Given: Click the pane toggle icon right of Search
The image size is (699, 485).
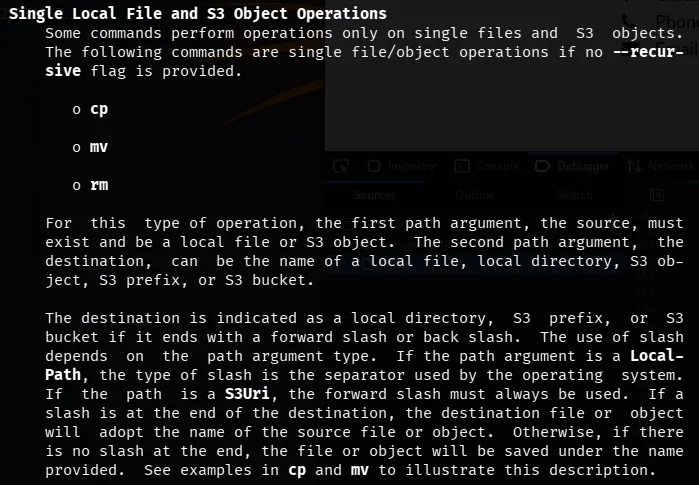Looking at the screenshot, I should click(x=657, y=195).
